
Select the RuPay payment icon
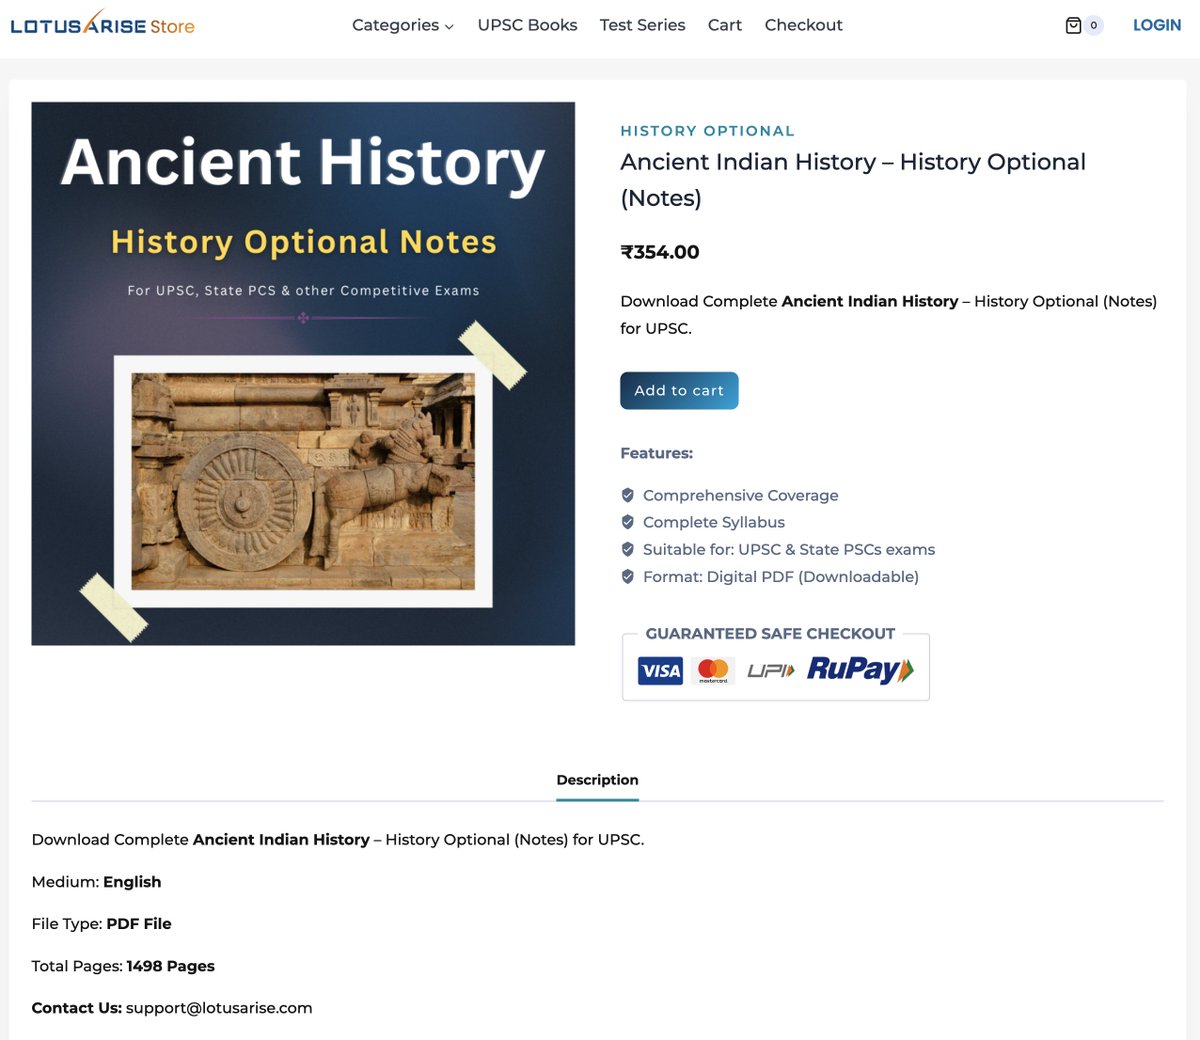(858, 670)
